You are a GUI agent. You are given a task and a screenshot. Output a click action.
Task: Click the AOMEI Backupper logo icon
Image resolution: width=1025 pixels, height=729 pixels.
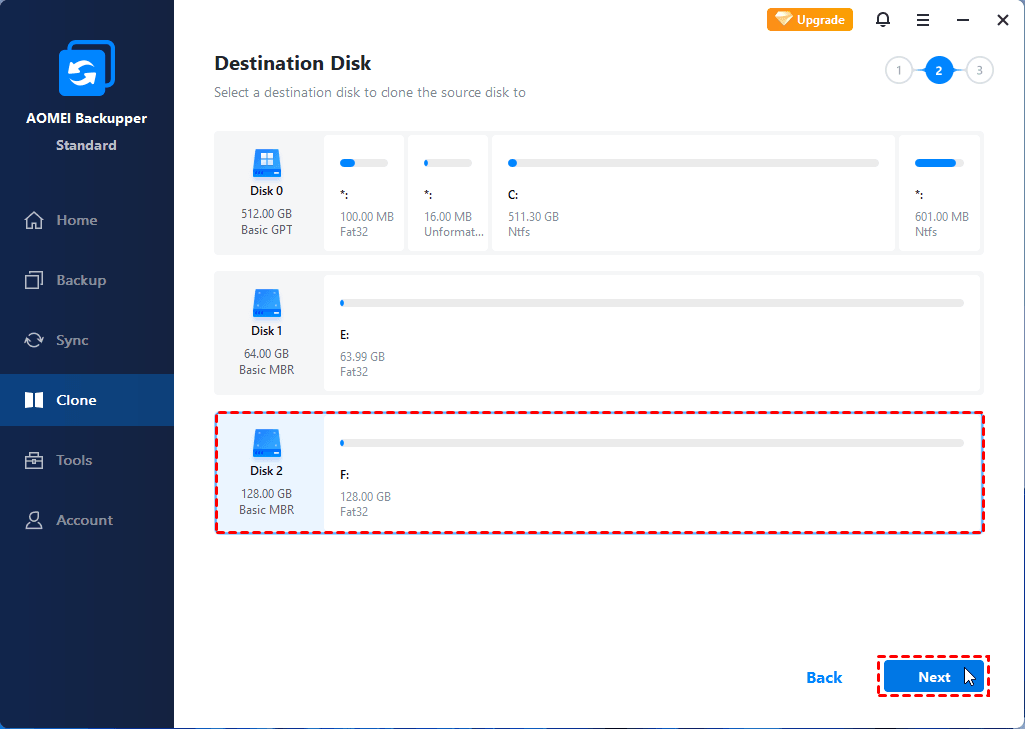tap(87, 68)
